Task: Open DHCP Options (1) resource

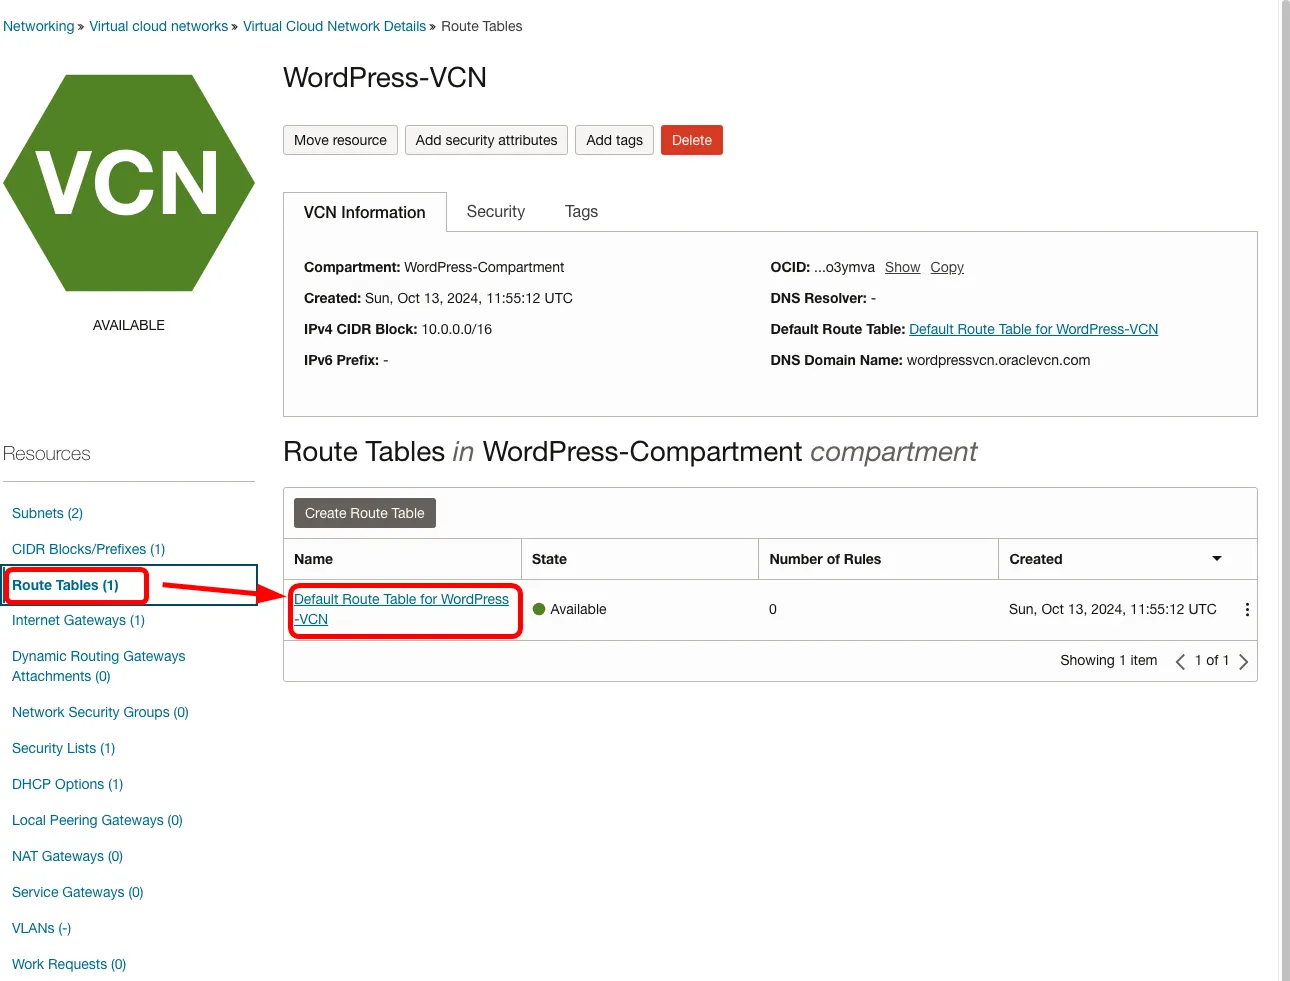Action: click(x=67, y=784)
